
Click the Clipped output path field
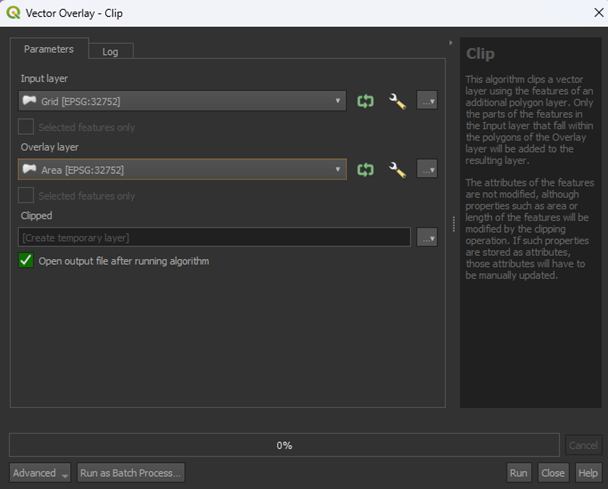point(214,238)
